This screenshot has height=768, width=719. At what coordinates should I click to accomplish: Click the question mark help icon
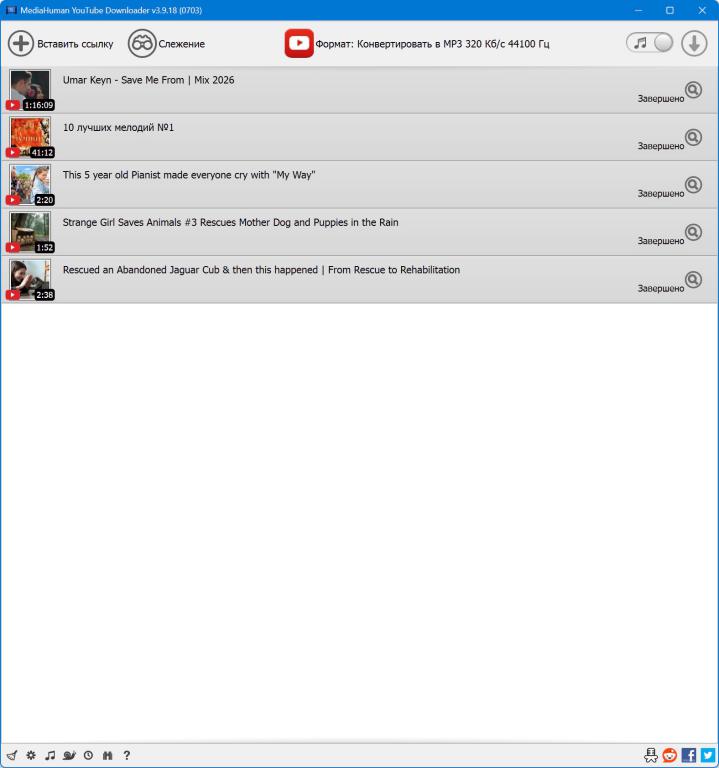tap(127, 756)
